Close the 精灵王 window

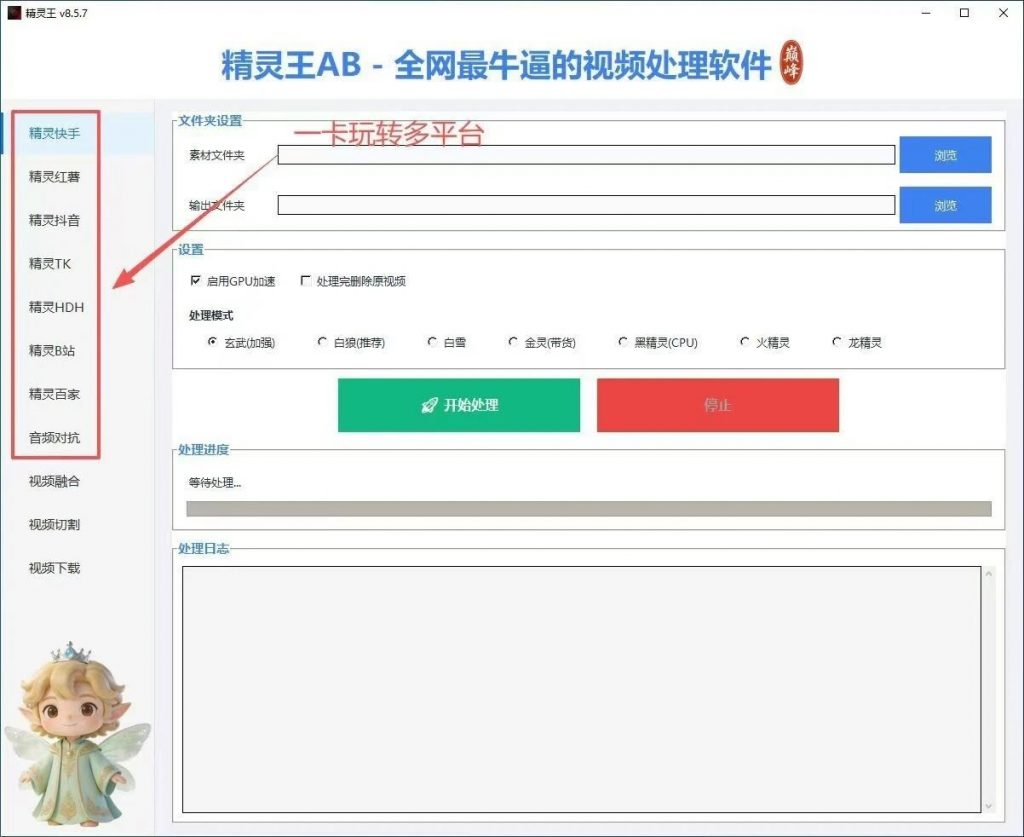(1003, 13)
